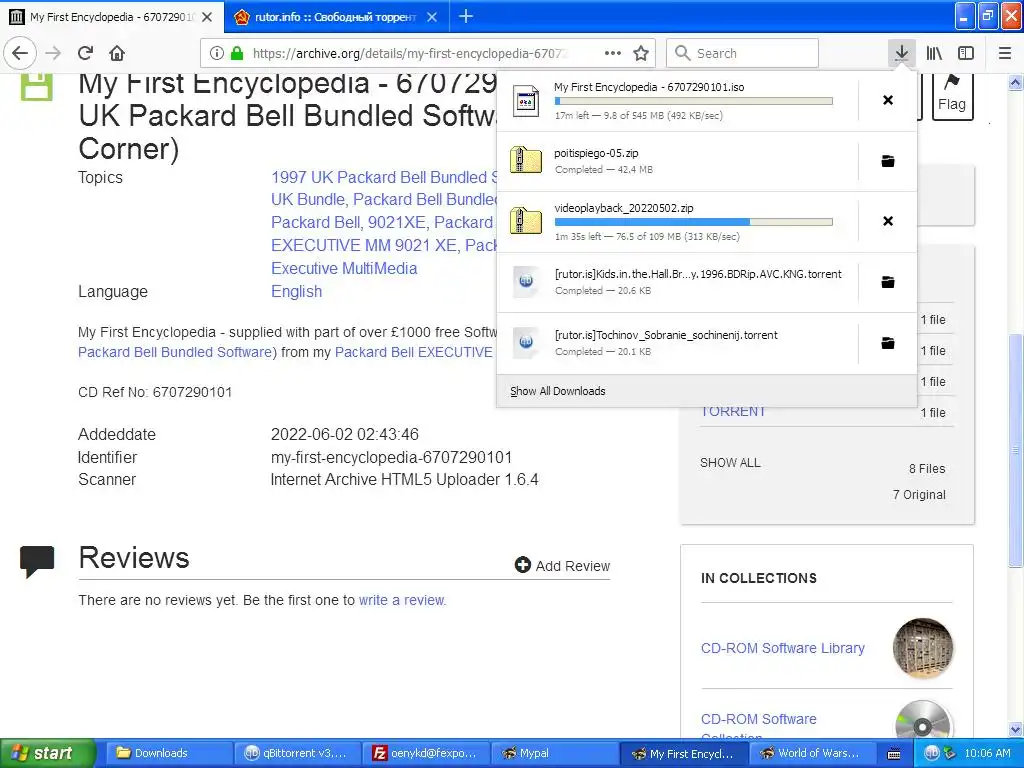Open the Executive MultiMedia topic link
Viewport: 1024px width, 768px height.
344,268
